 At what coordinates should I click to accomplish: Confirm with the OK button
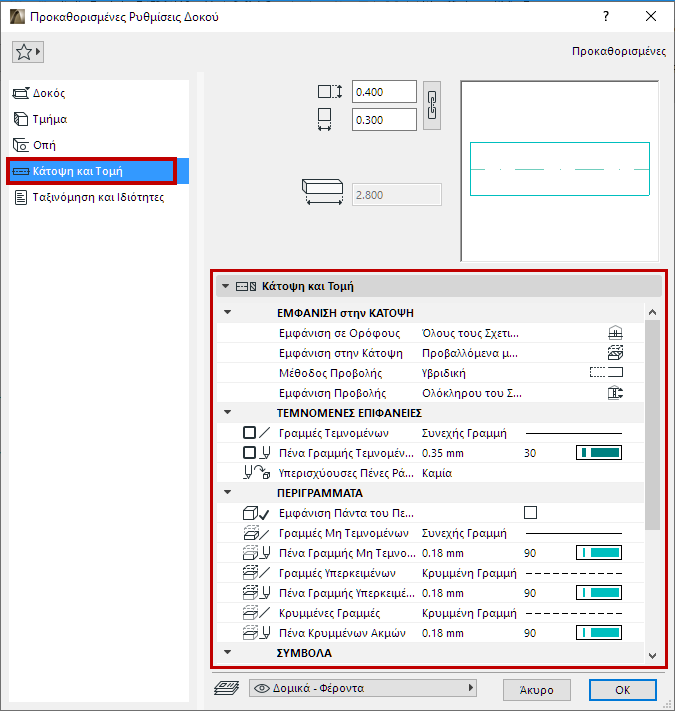click(x=622, y=690)
